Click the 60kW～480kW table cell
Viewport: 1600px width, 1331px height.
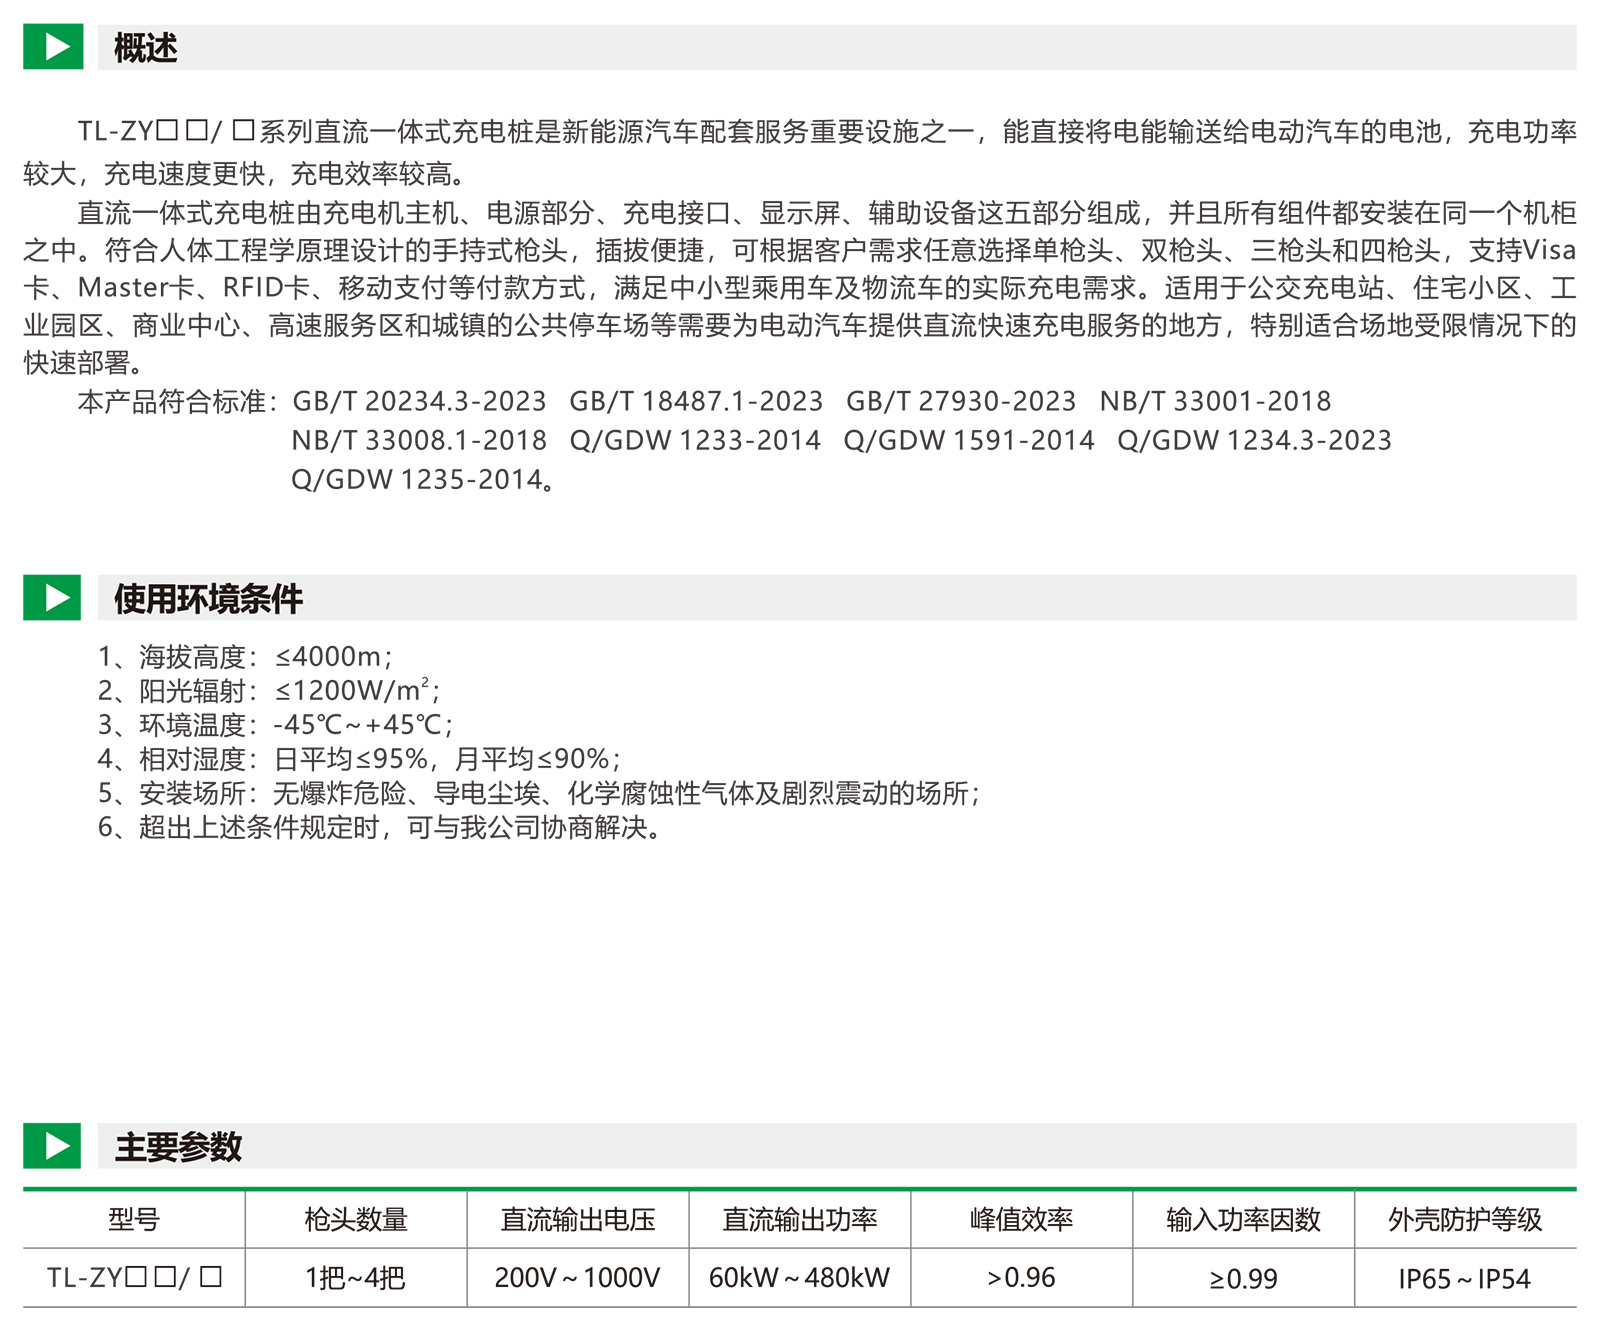(x=800, y=1278)
